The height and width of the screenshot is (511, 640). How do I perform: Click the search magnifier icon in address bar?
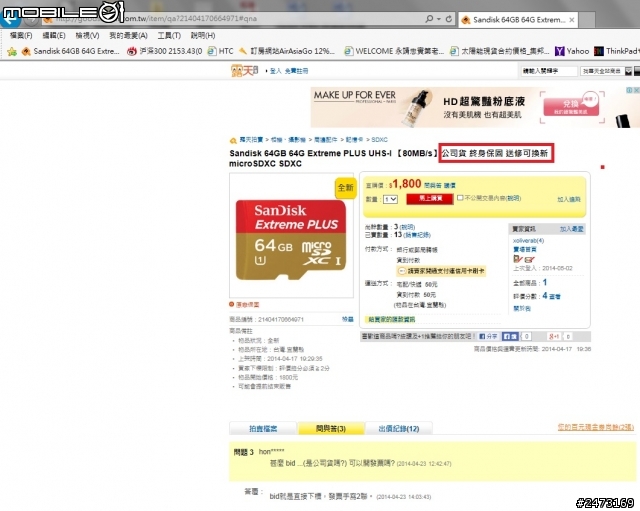[429, 19]
